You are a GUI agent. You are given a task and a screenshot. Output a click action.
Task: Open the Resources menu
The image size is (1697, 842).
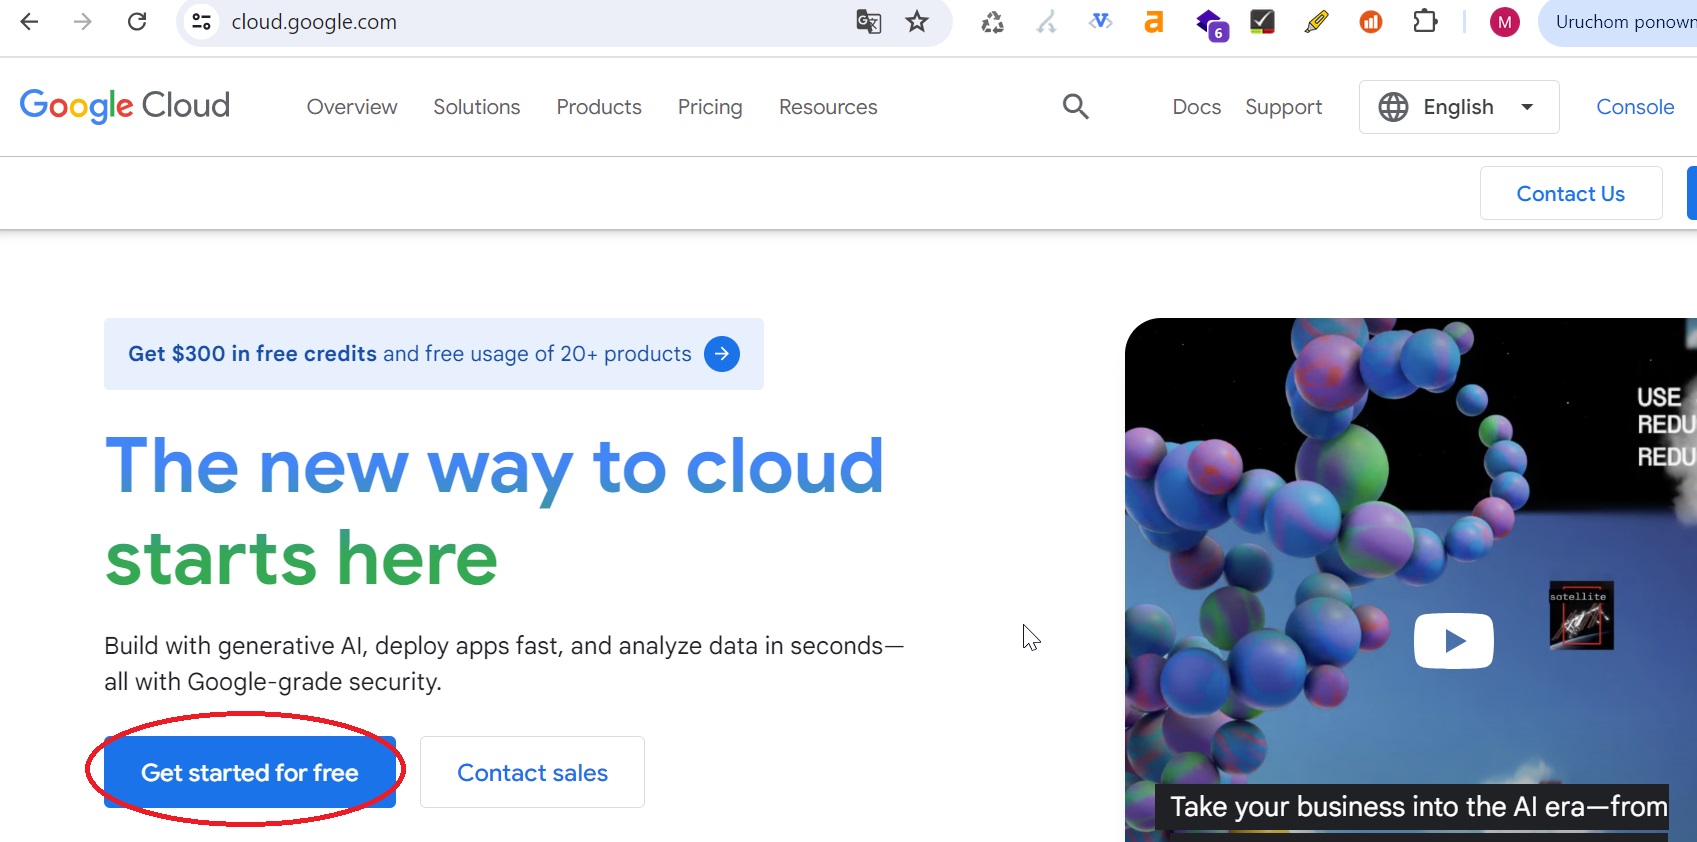828,107
